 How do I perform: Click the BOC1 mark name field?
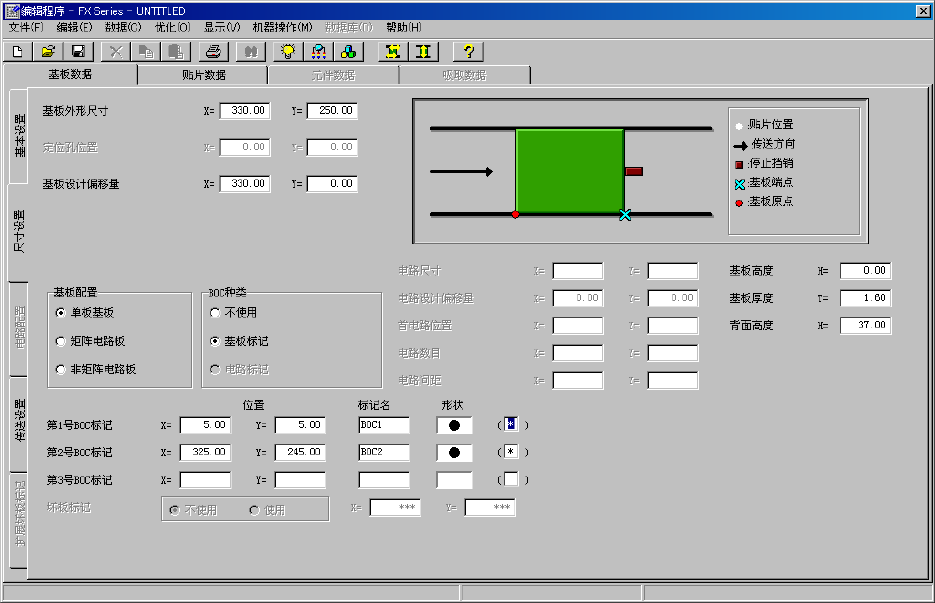click(x=384, y=425)
